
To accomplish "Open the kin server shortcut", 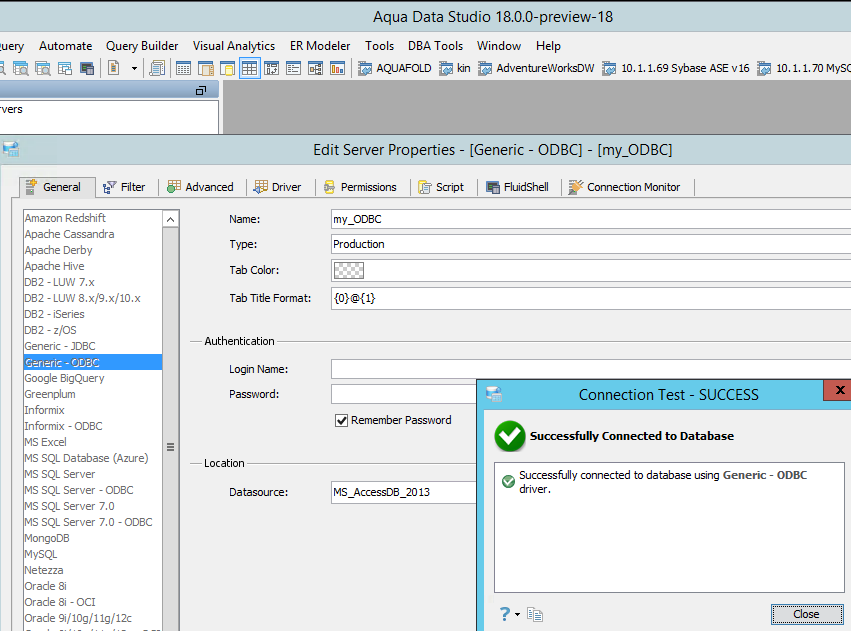I will [x=455, y=68].
